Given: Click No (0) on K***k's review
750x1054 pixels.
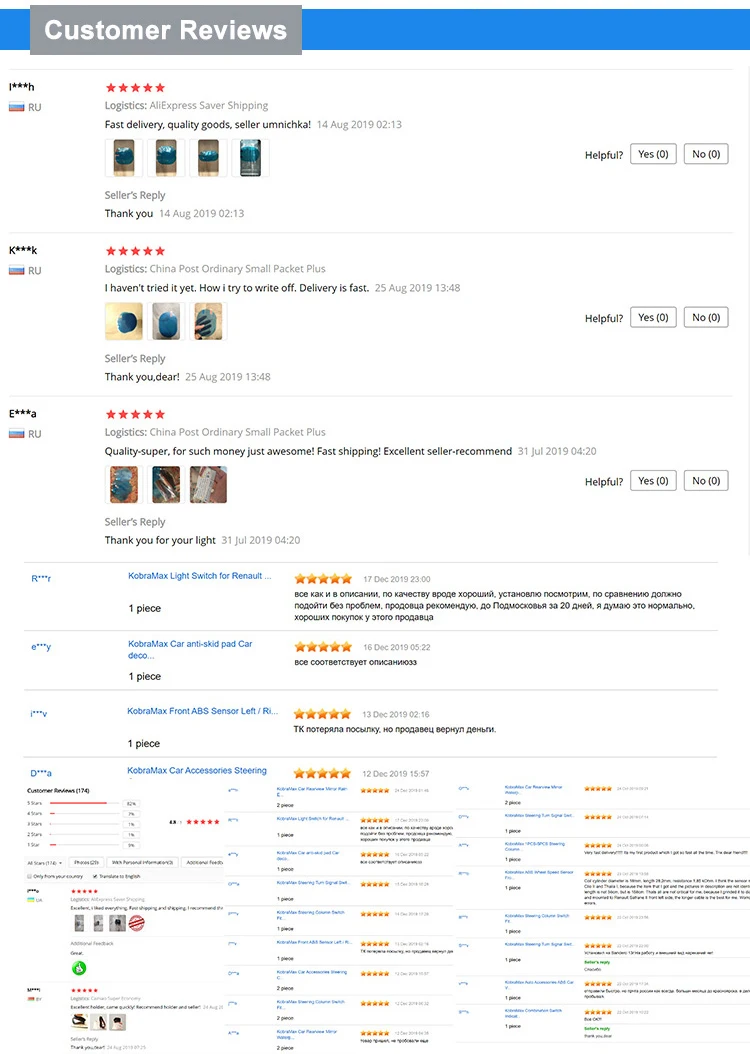Looking at the screenshot, I should (707, 318).
